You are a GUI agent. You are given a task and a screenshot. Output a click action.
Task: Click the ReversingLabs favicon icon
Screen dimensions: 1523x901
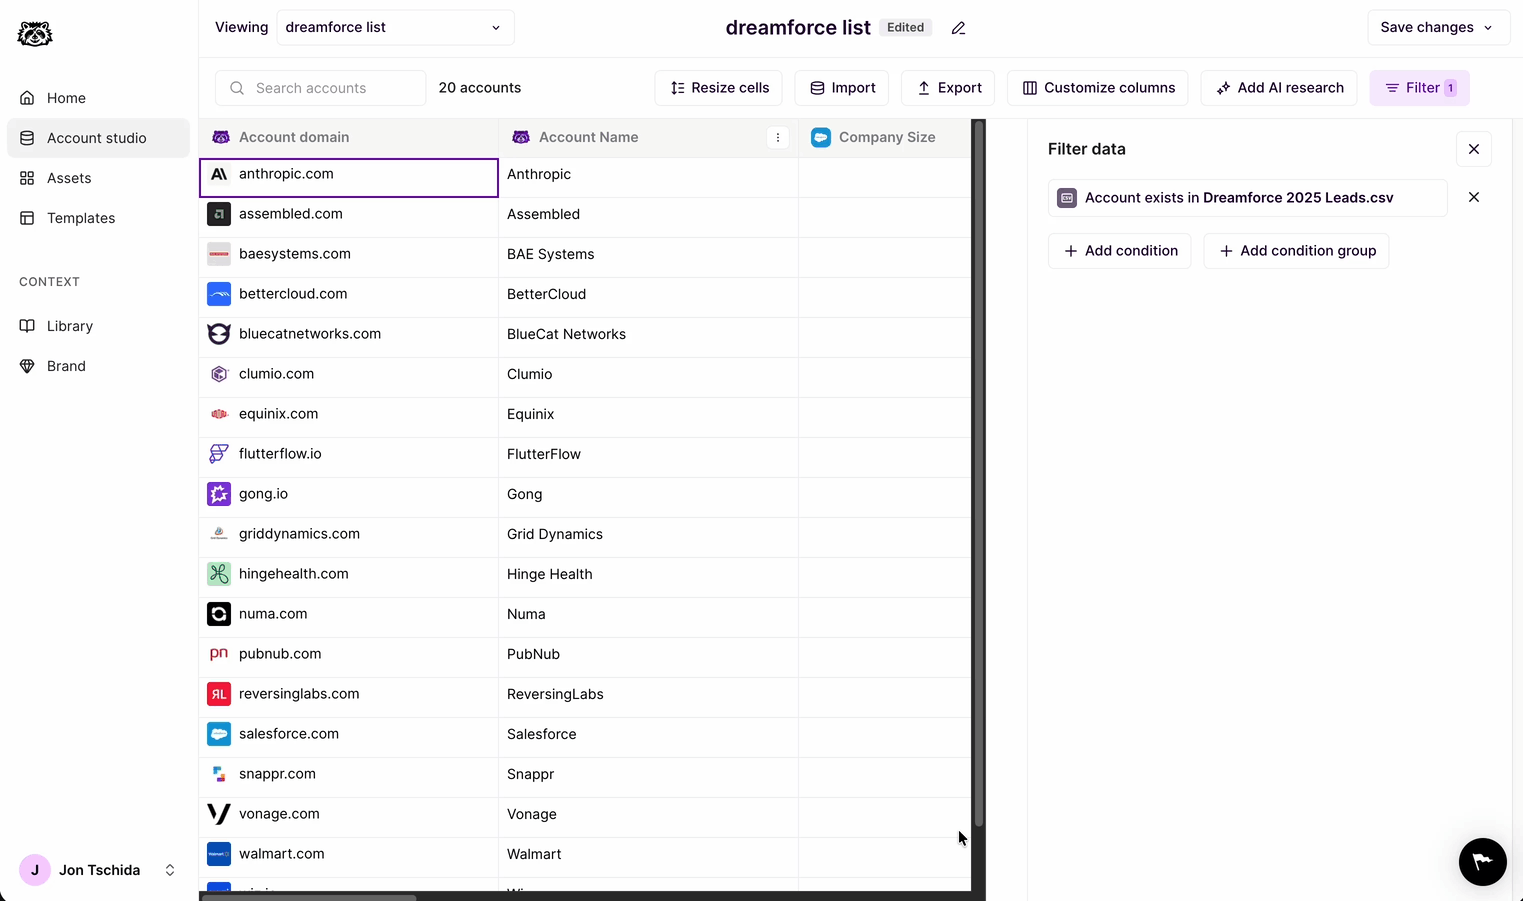point(219,694)
